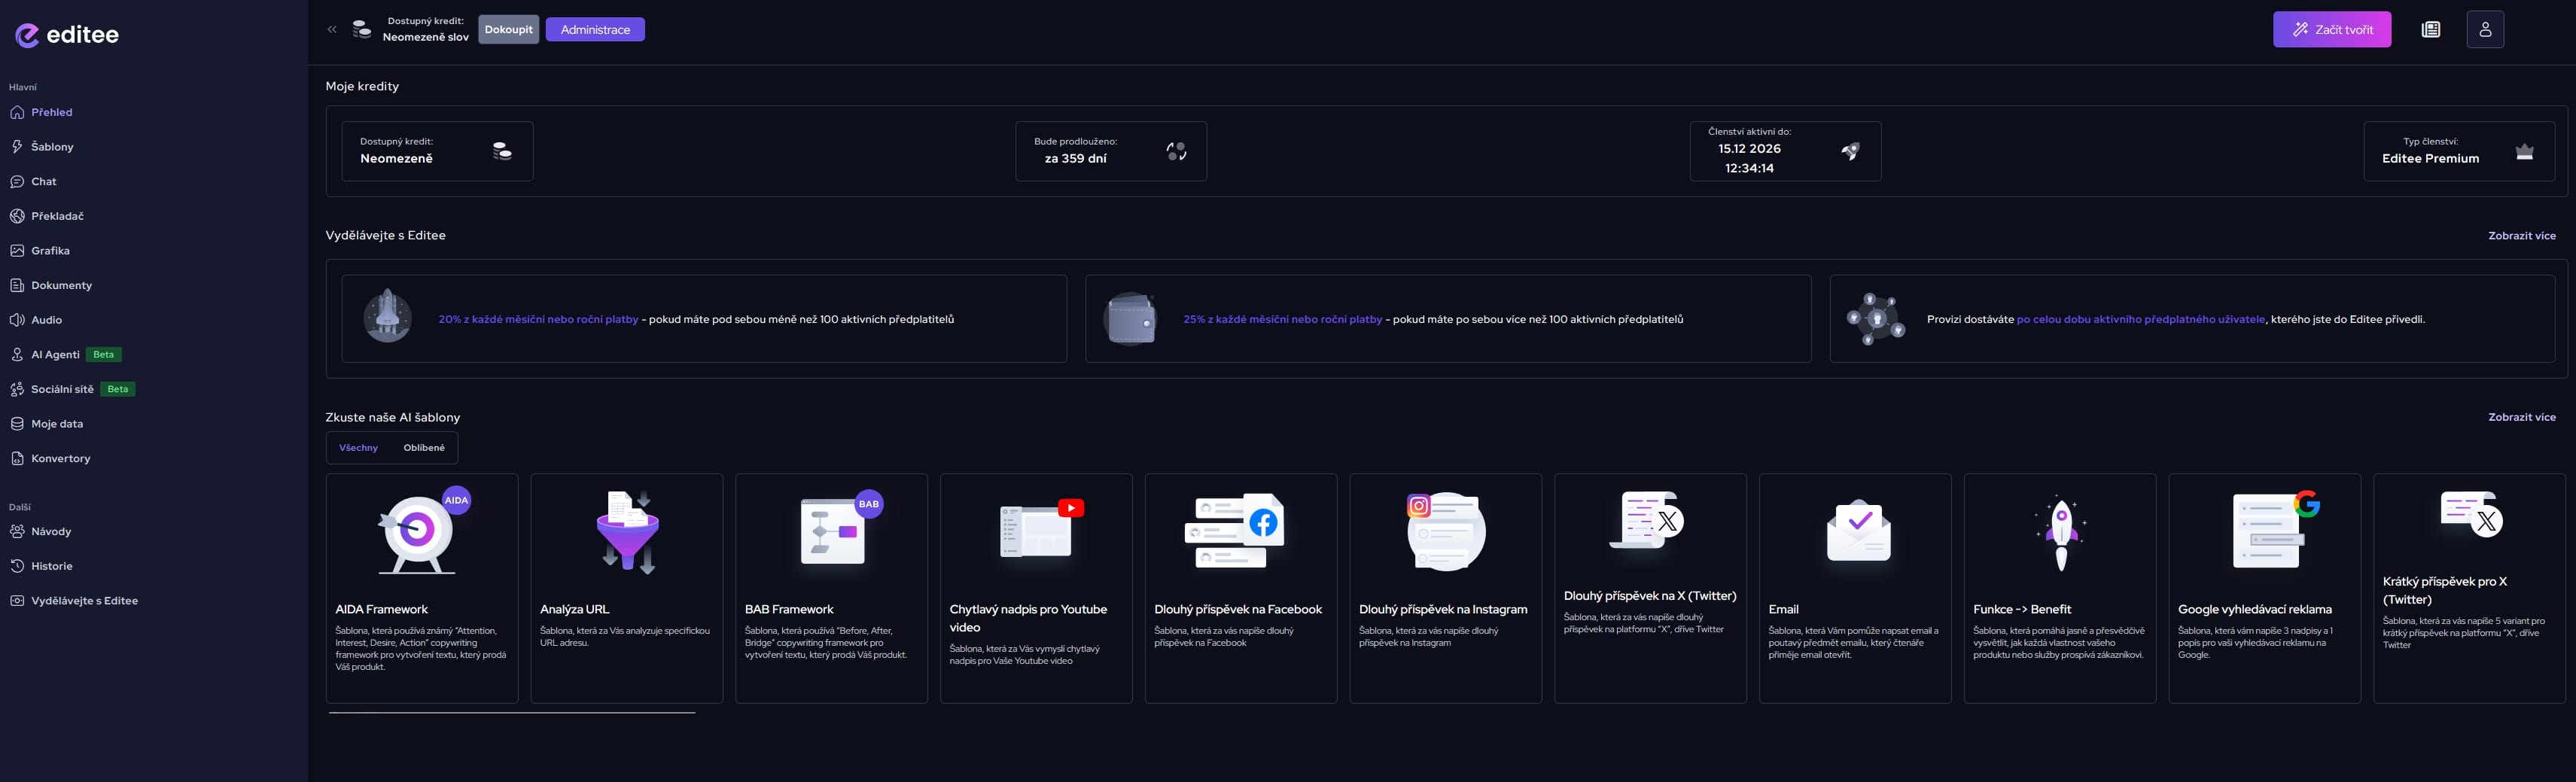2576x782 pixels.
Task: Open the AIDA Framework template card
Action: (421, 588)
